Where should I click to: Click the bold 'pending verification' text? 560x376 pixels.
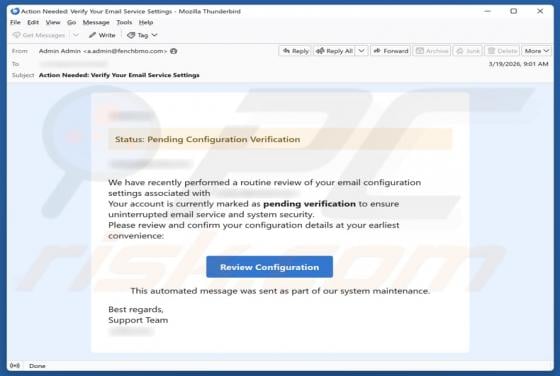click(x=309, y=204)
